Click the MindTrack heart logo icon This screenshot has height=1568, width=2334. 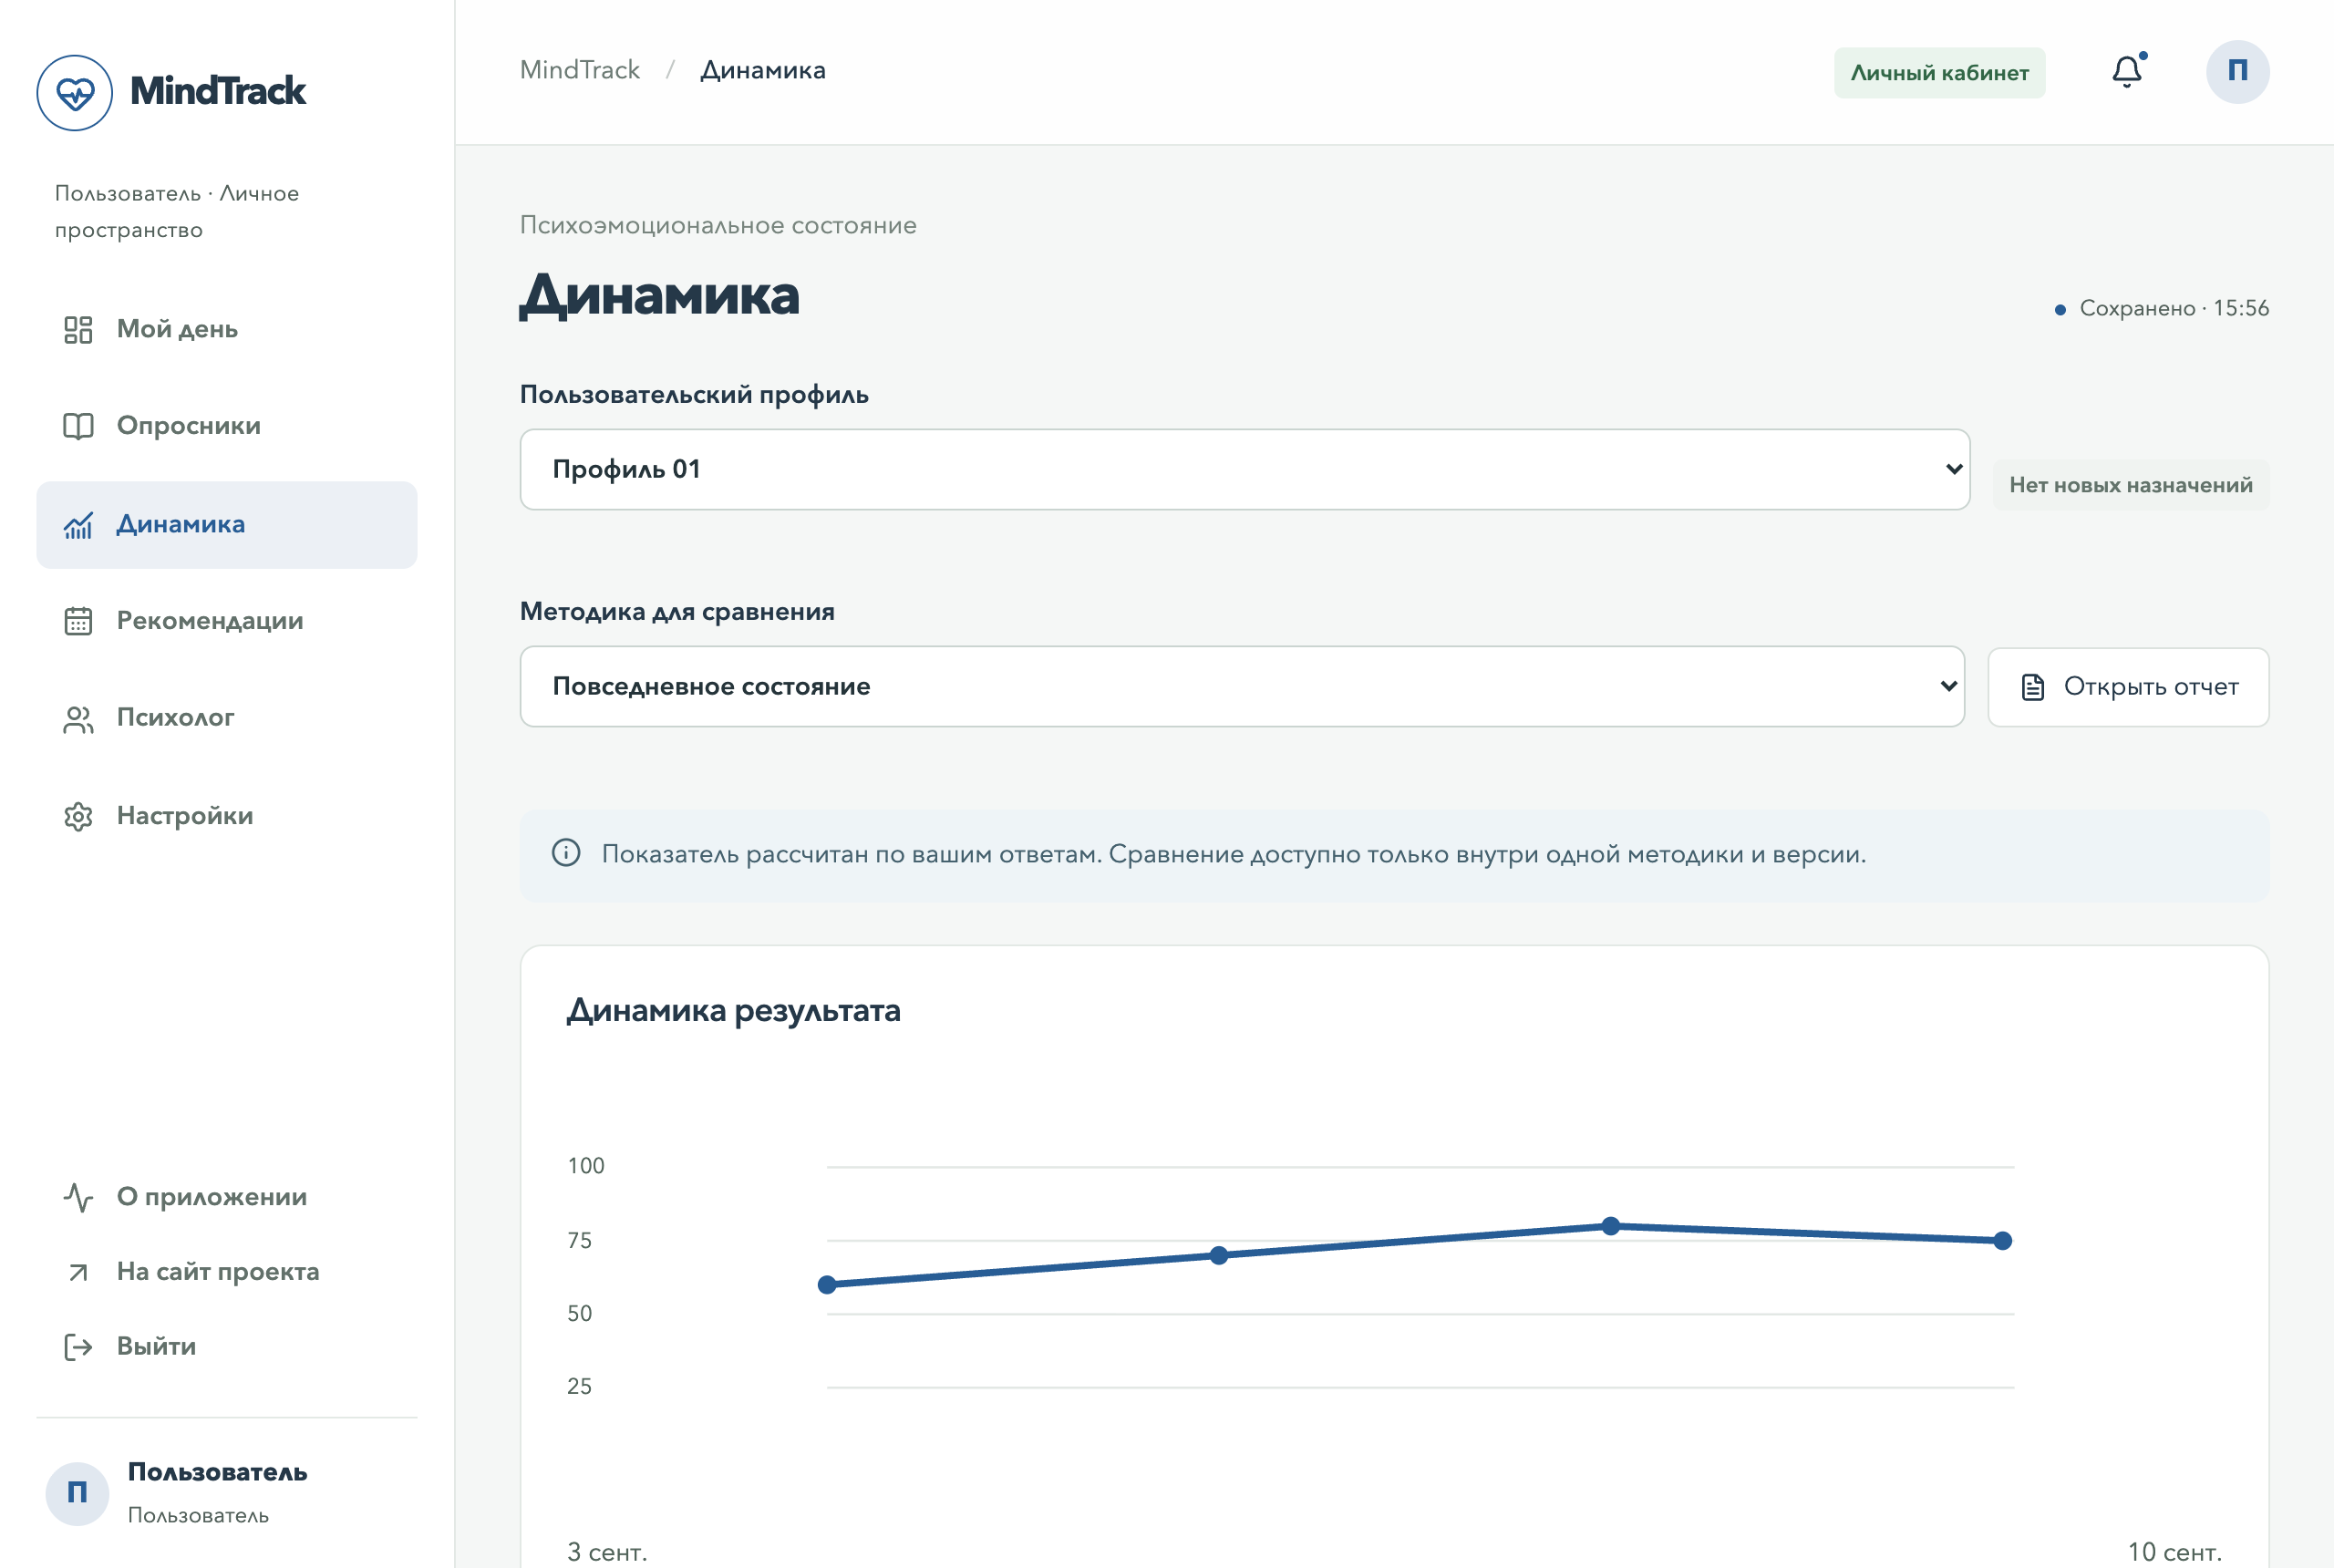[75, 92]
